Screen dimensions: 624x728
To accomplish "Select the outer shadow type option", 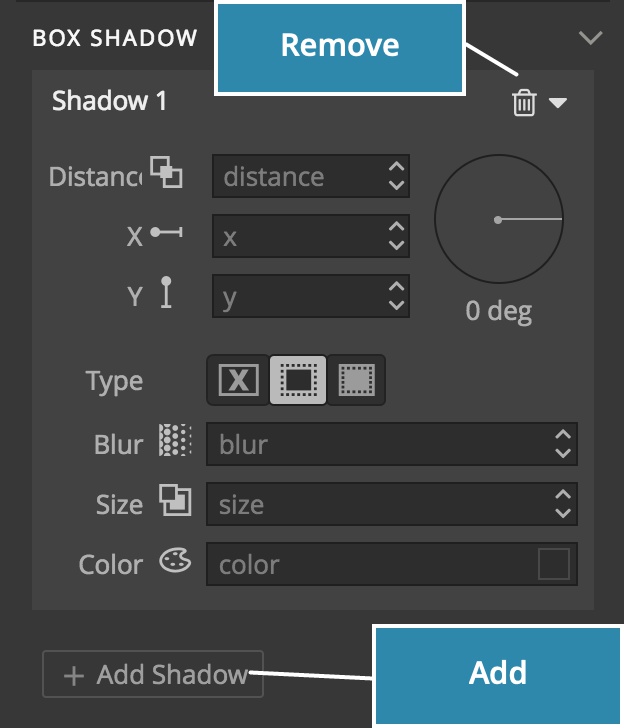I will coord(297,380).
